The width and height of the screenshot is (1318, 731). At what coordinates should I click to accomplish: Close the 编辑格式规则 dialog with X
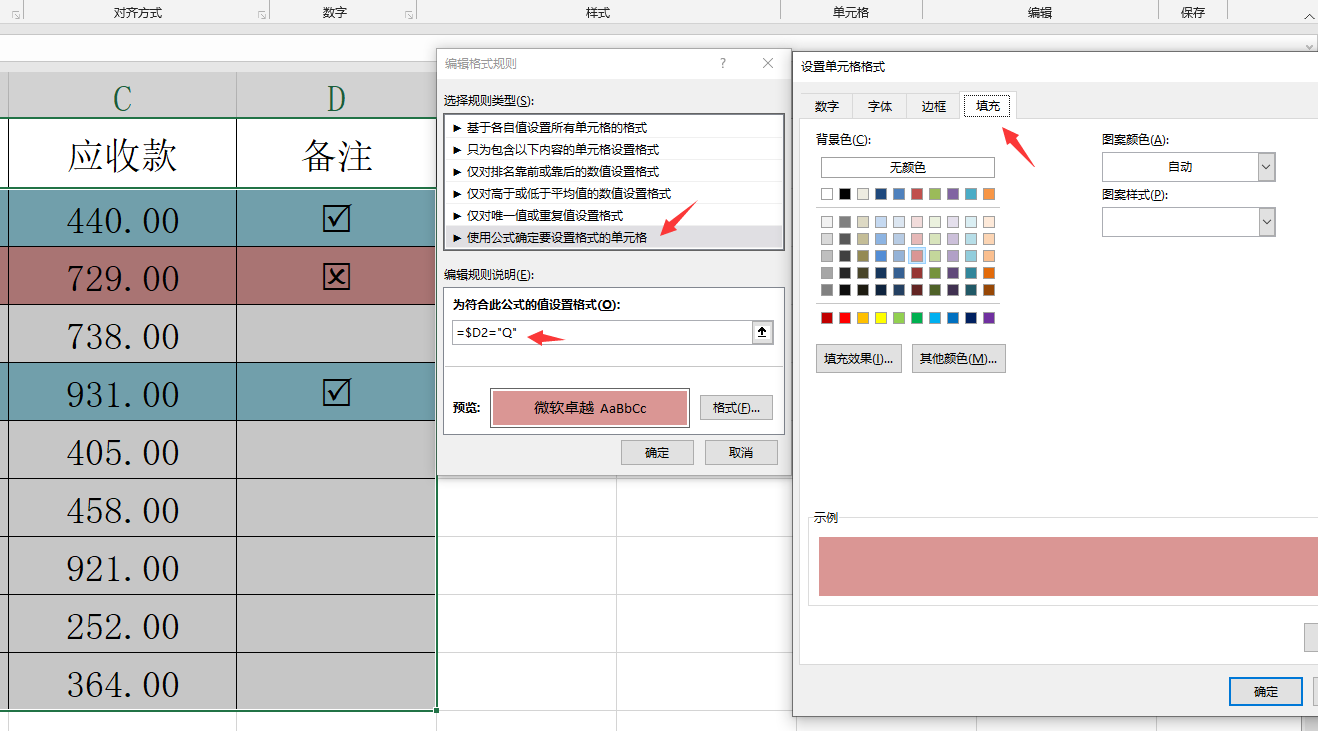click(768, 63)
